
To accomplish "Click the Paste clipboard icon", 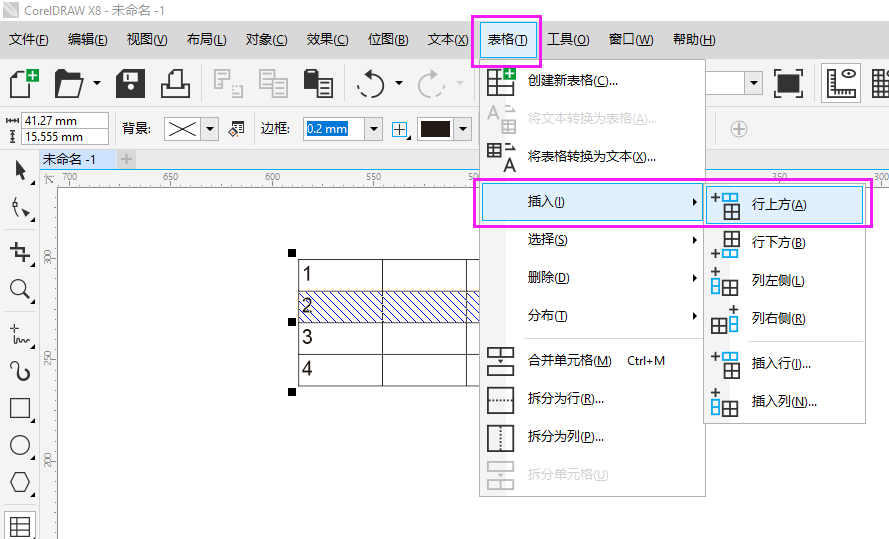I will (318, 83).
